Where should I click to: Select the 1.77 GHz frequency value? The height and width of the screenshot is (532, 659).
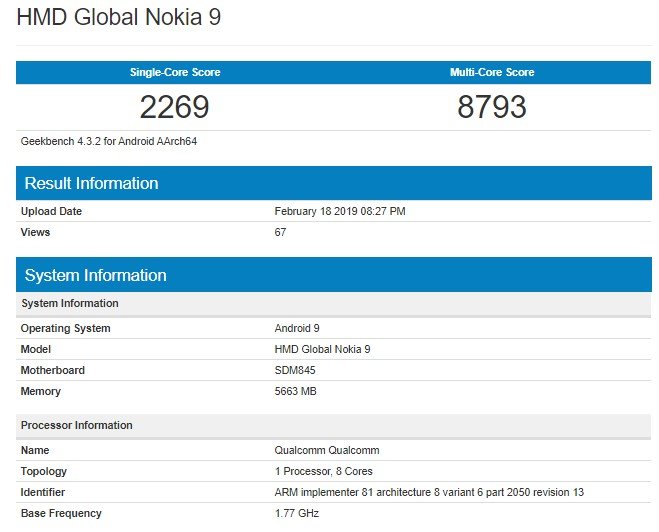click(297, 513)
